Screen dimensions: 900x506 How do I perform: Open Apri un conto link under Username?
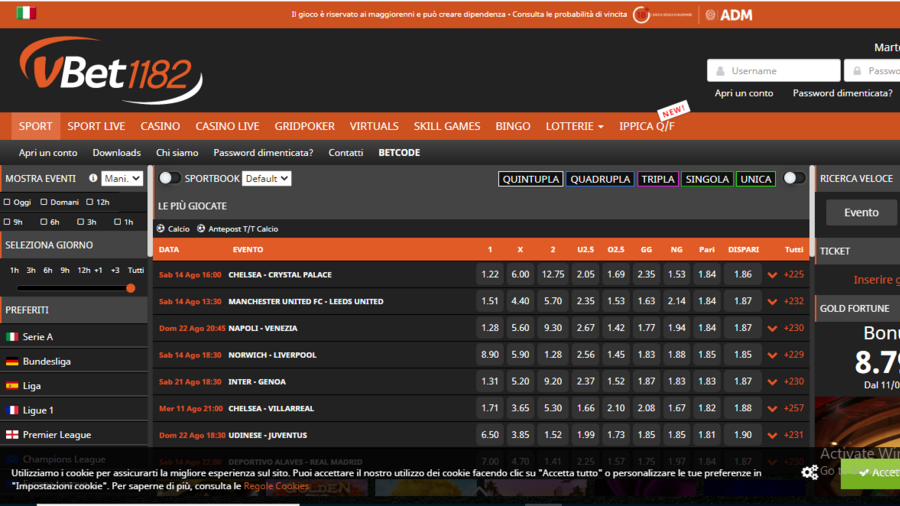(x=743, y=93)
